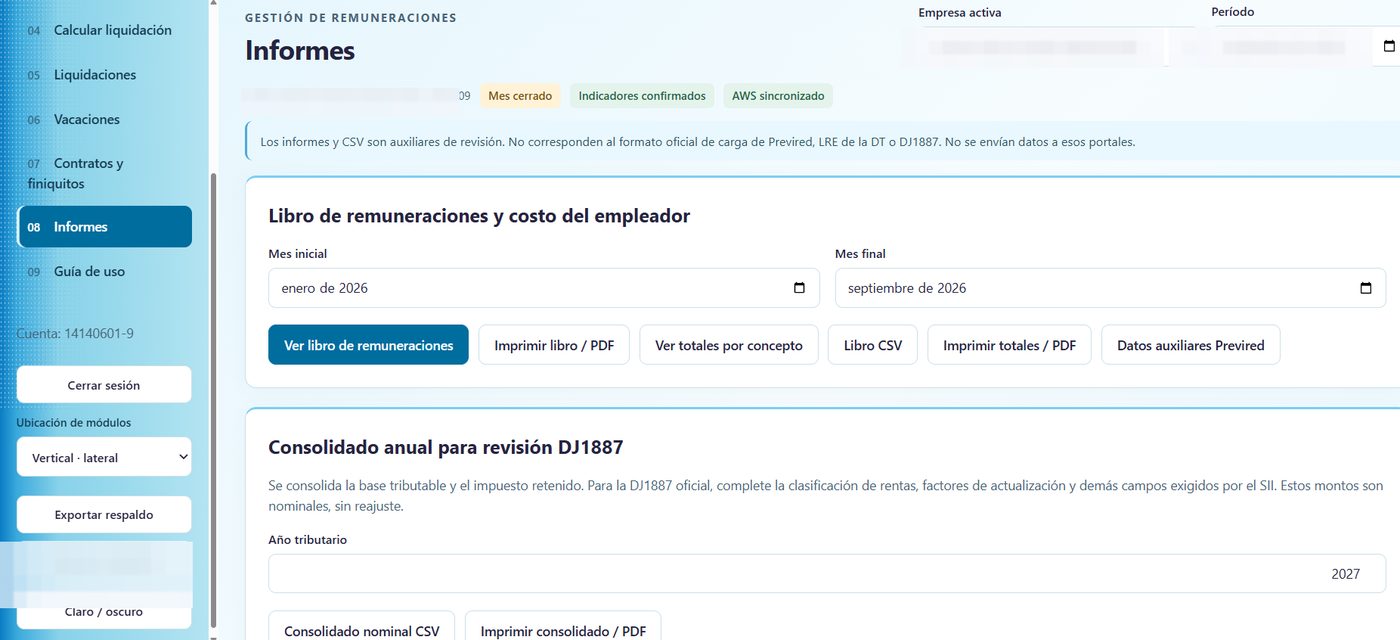Select the Informes module
This screenshot has height=640, width=1400.
pyautogui.click(x=104, y=227)
